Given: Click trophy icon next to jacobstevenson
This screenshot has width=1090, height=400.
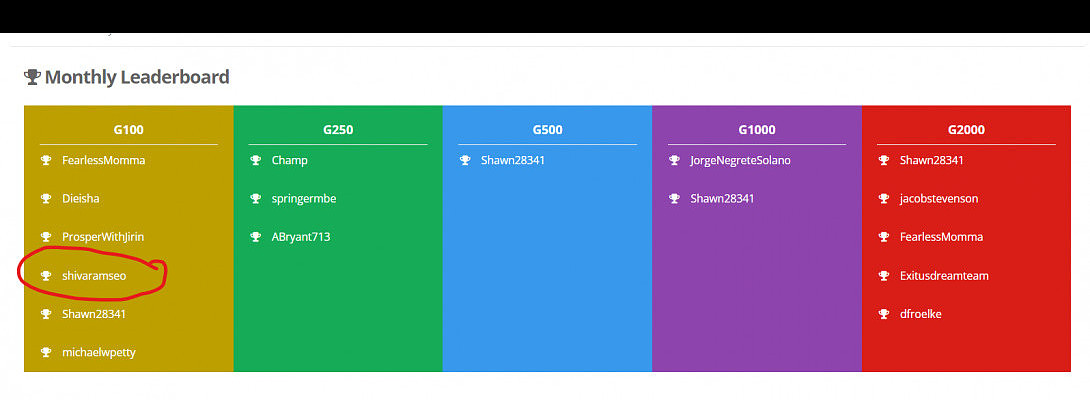Looking at the screenshot, I should point(884,199).
